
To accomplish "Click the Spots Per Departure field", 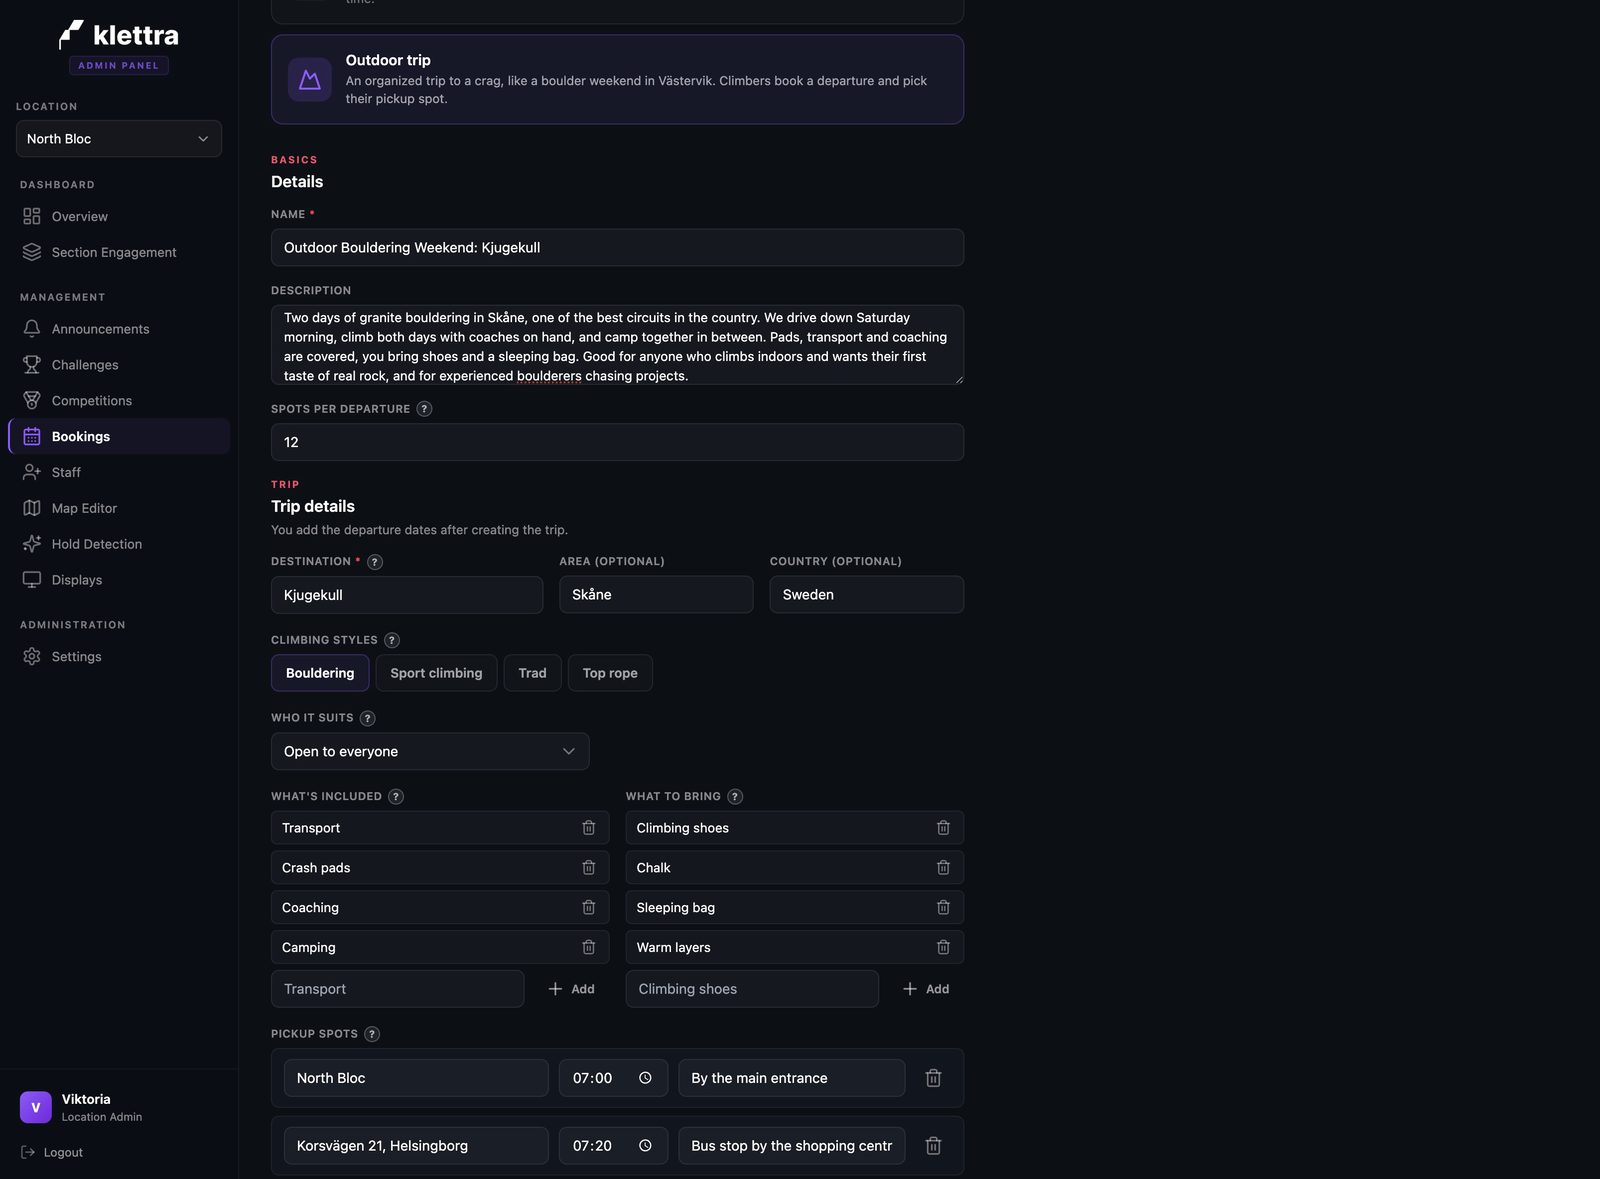I will click(x=617, y=442).
